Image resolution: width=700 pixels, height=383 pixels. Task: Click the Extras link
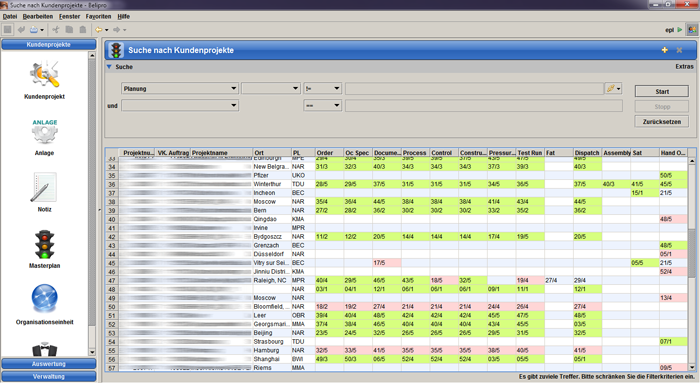[684, 67]
